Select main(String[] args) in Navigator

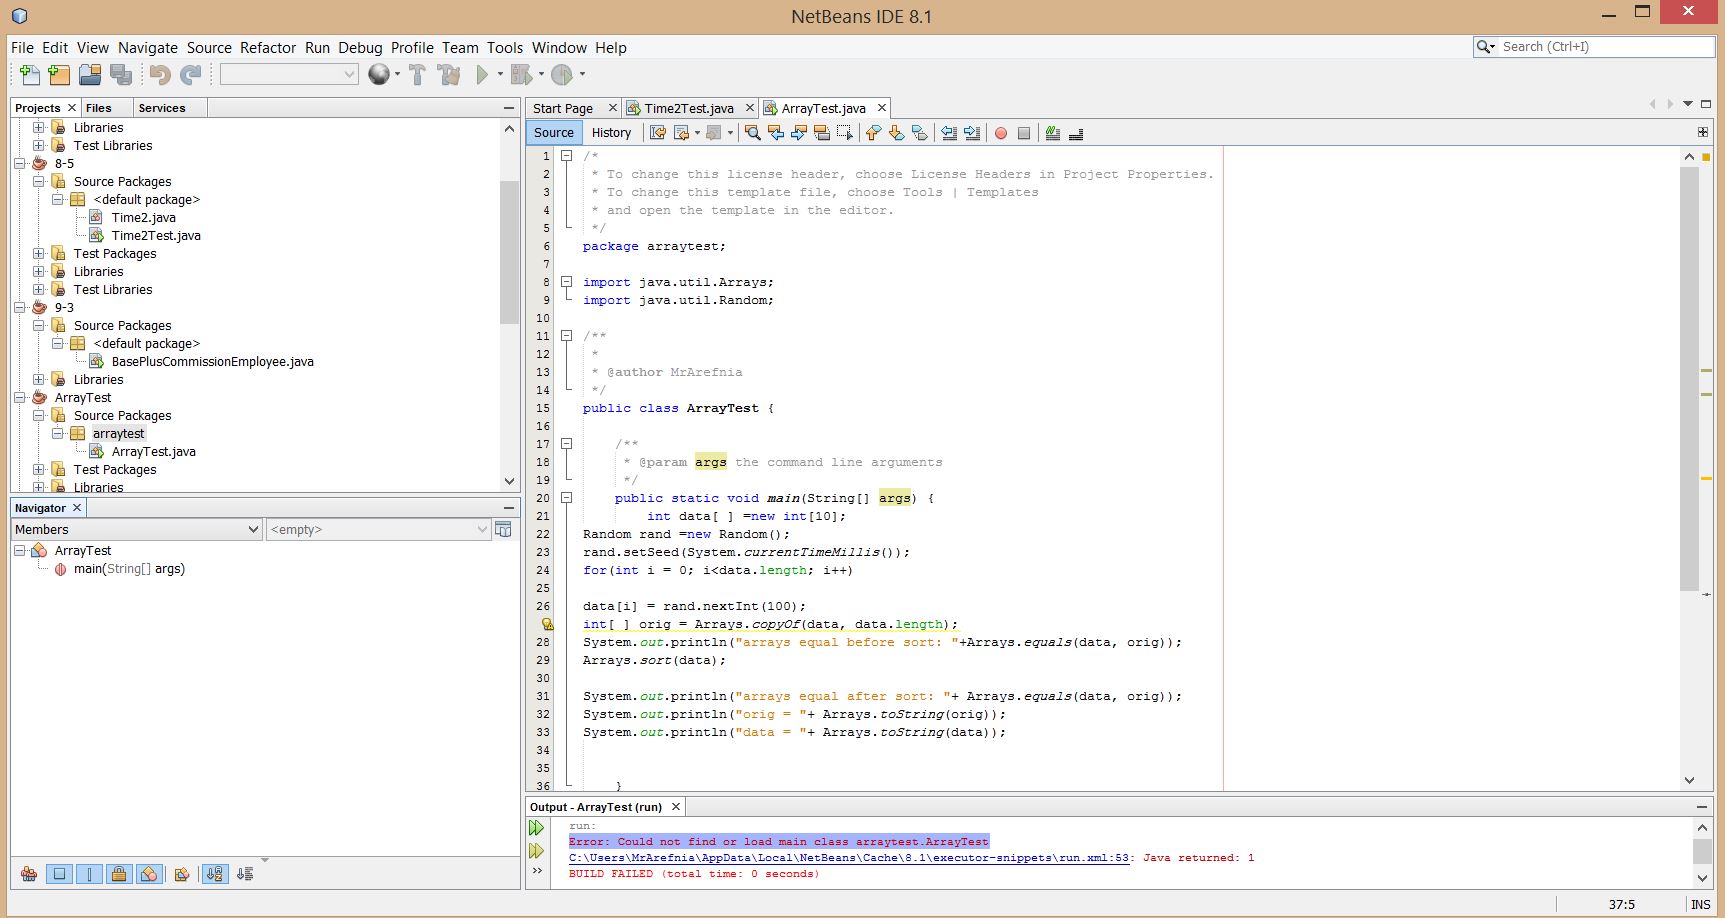click(129, 569)
